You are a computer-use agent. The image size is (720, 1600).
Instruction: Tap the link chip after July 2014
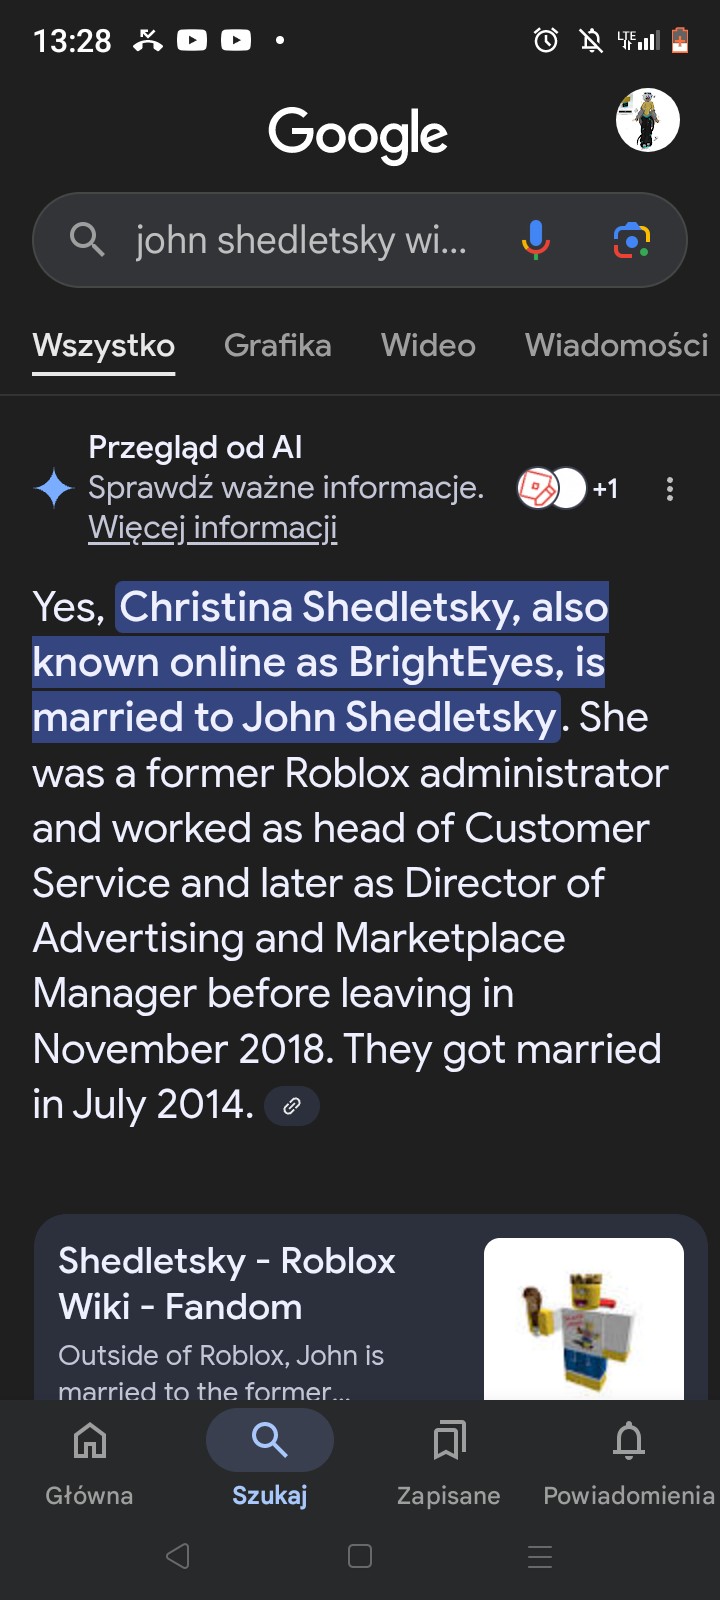click(x=292, y=1106)
